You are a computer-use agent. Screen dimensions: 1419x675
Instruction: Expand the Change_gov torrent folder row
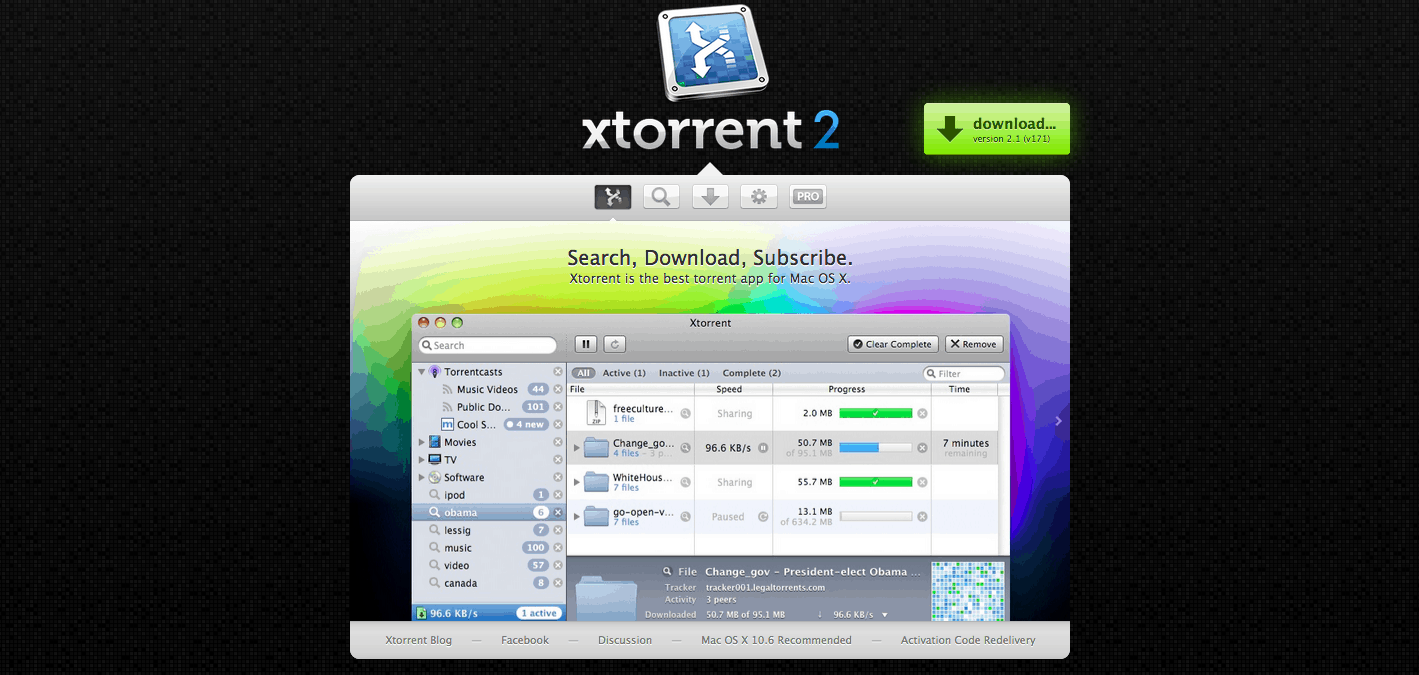(x=576, y=448)
